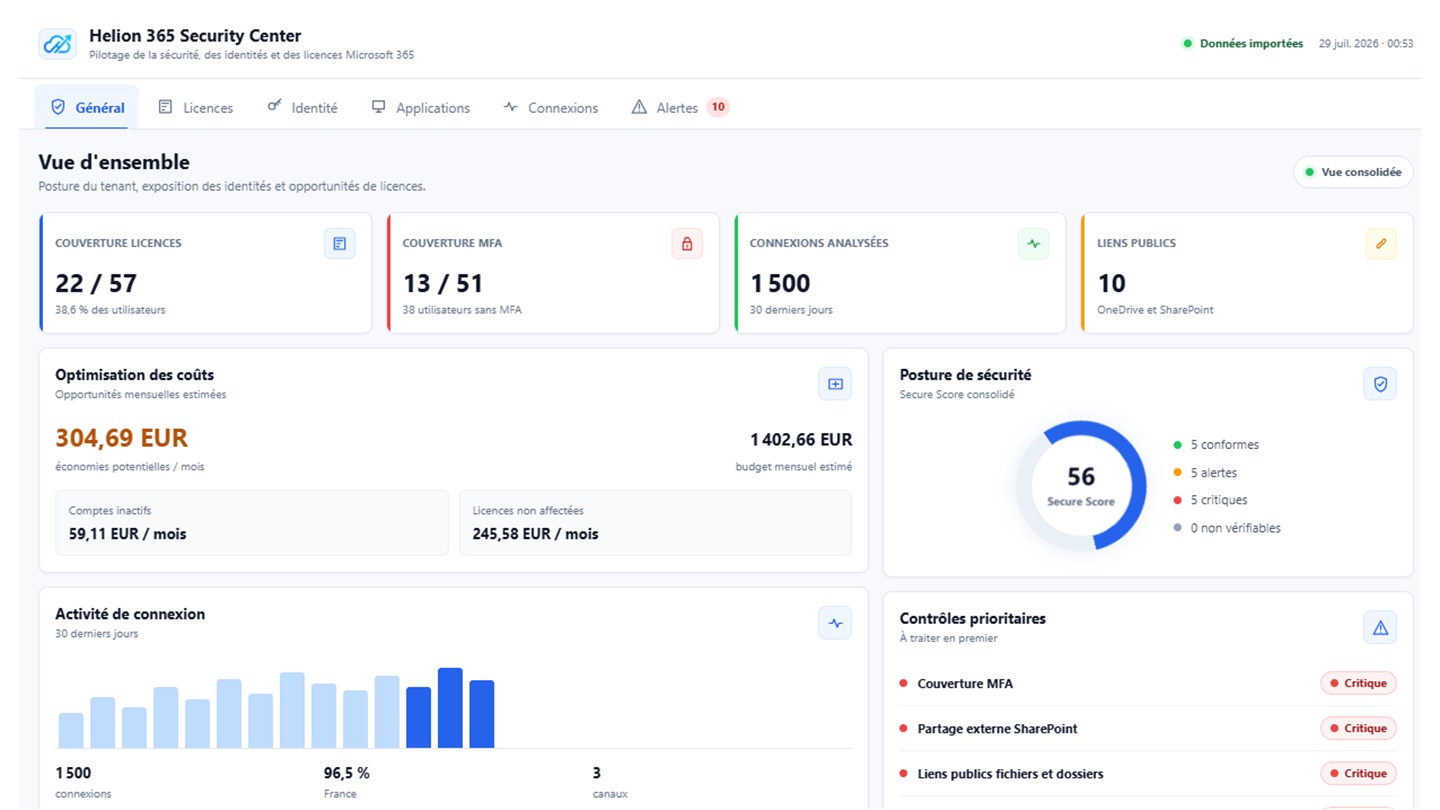
Task: Click the '29 juil. 2026 · 00:53' timestamp
Action: click(1366, 44)
